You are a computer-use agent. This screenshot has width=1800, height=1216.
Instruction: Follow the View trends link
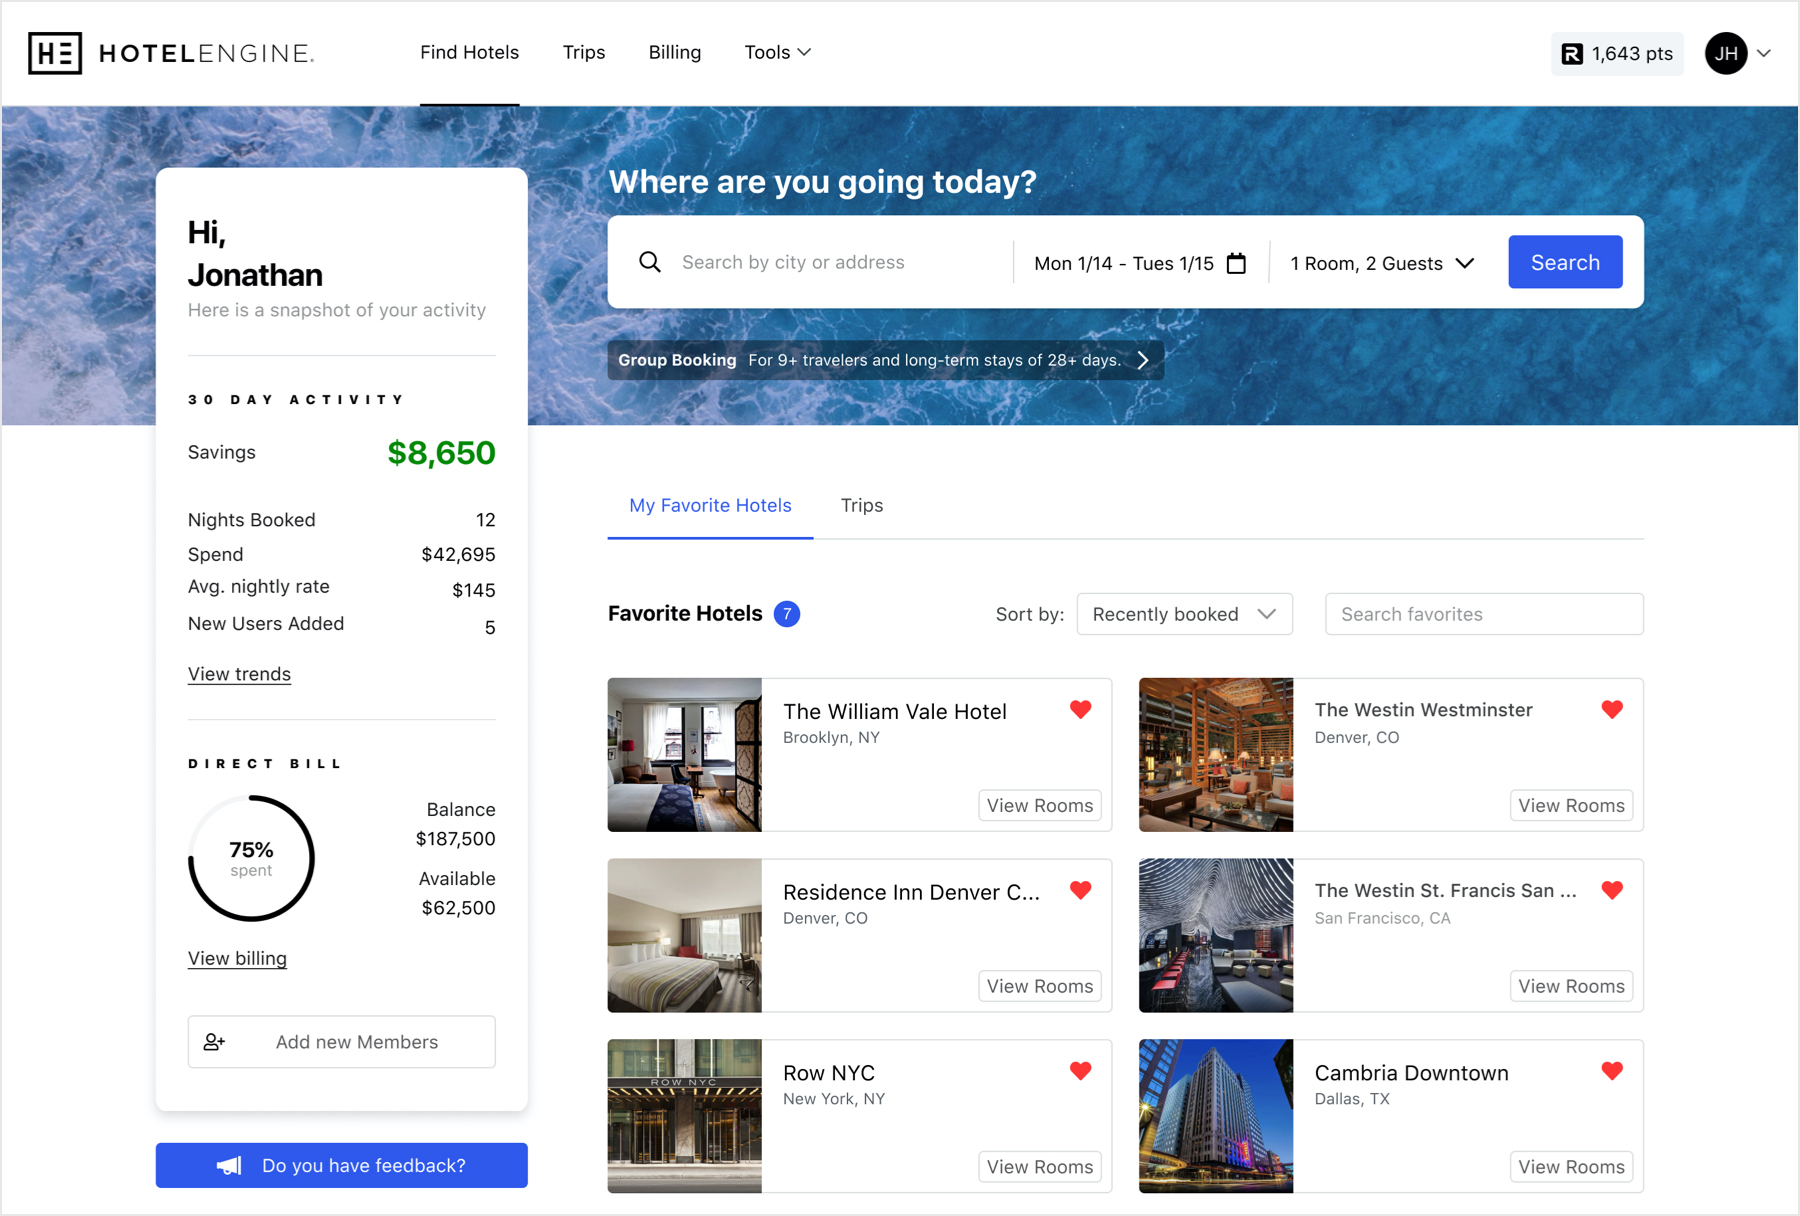(239, 674)
